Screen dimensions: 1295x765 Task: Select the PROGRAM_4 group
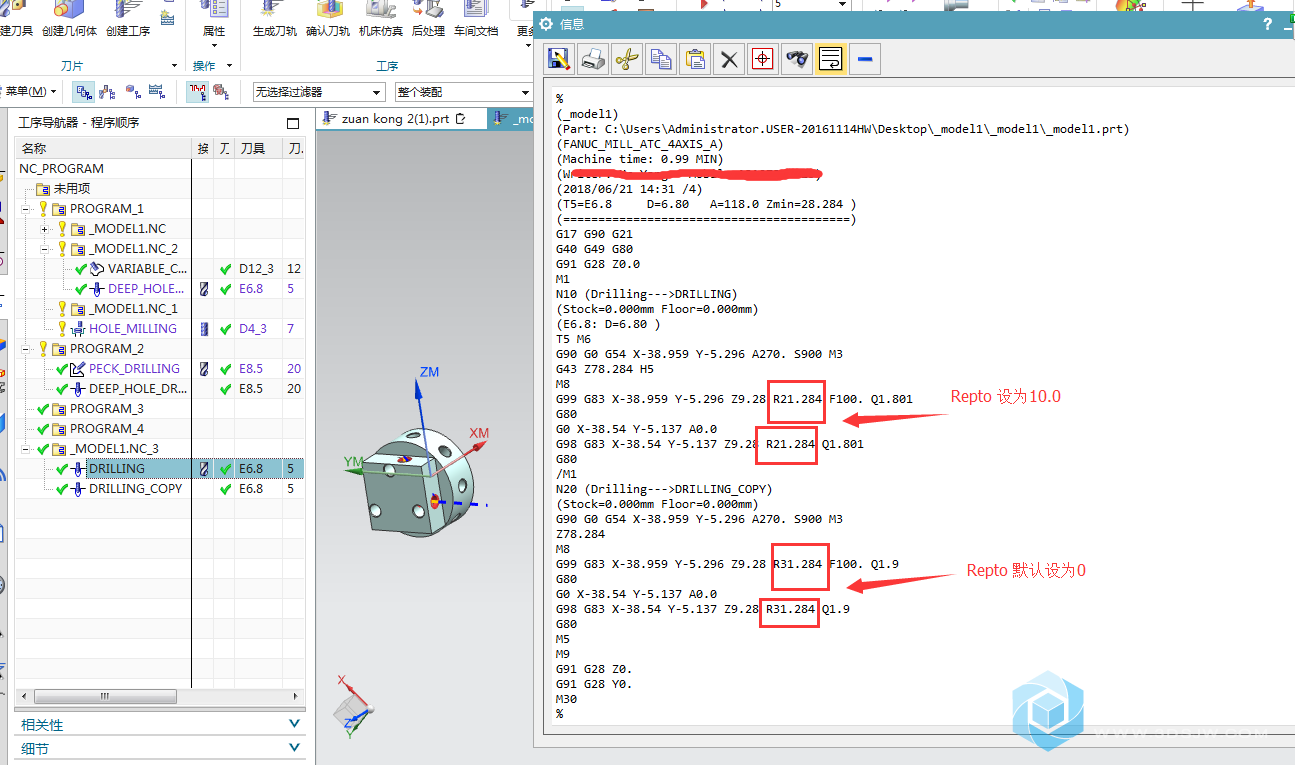pyautogui.click(x=107, y=429)
